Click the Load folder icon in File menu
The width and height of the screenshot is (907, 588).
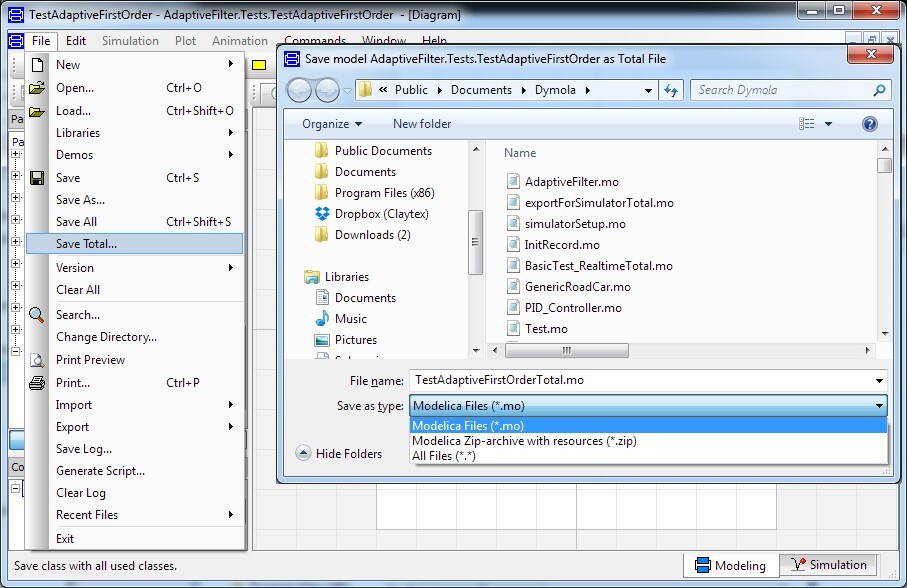click(37, 111)
